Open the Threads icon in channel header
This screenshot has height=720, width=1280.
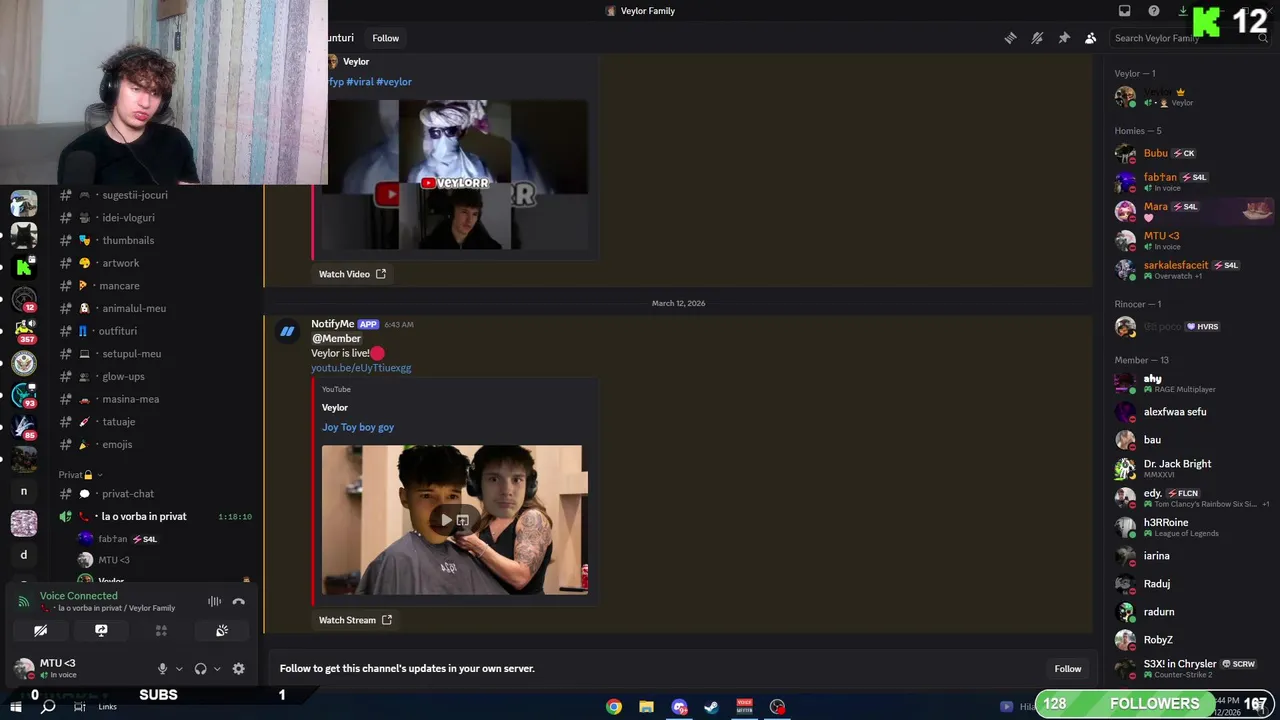[1010, 38]
